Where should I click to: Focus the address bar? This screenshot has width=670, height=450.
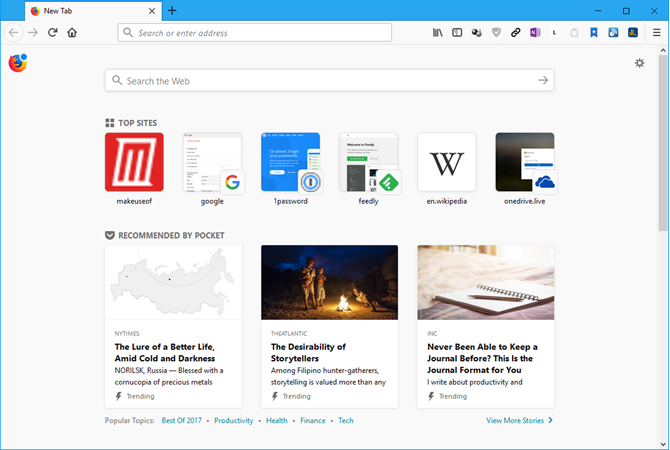(x=255, y=33)
